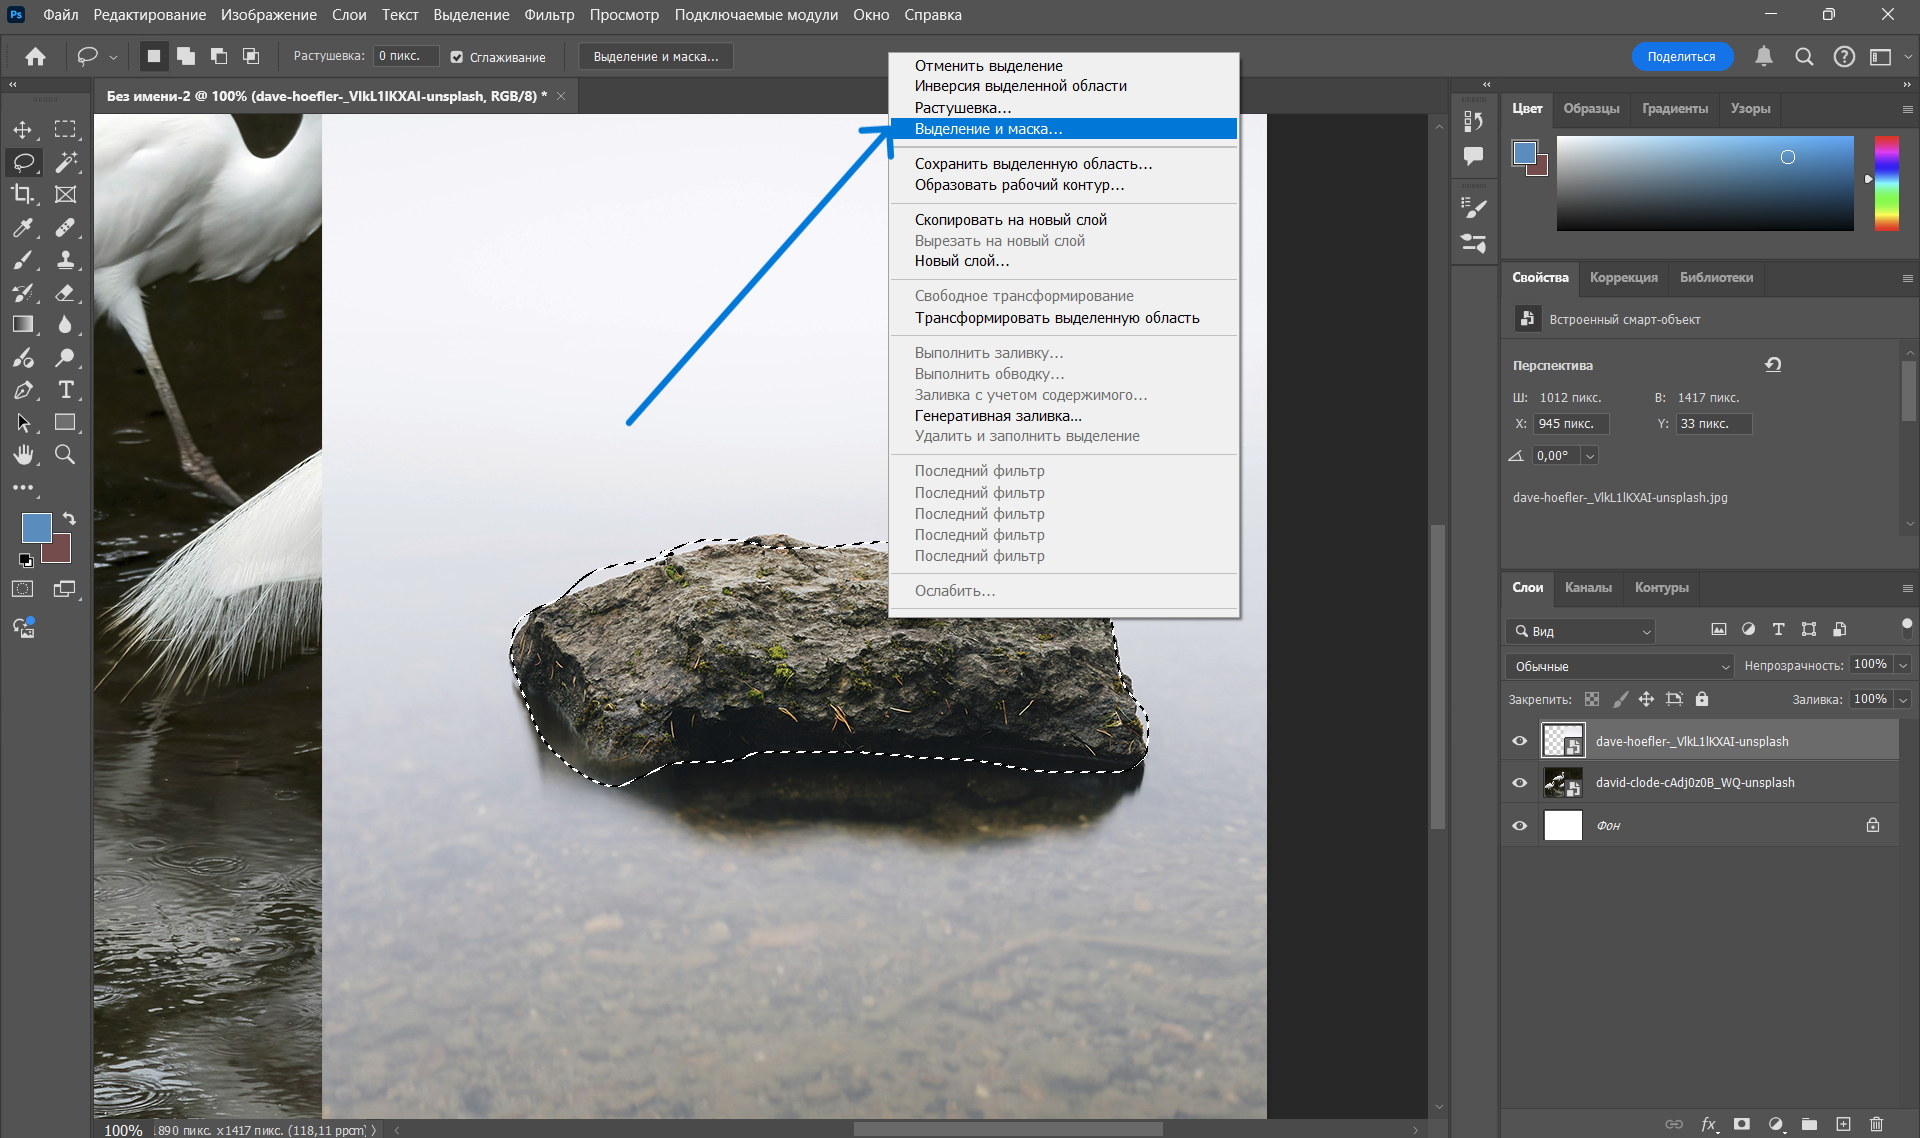
Task: Expand the Непрозрачность opacity dropdown arrow
Action: 1903,665
